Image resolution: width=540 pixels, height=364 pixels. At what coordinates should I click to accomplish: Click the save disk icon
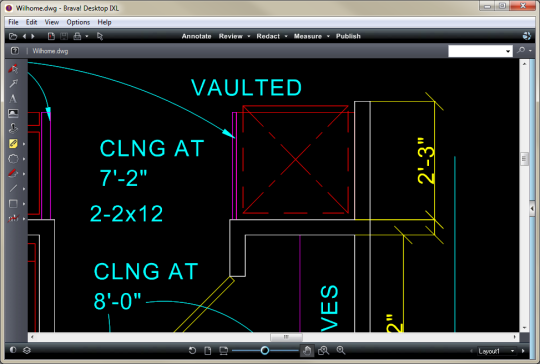(x=64, y=36)
